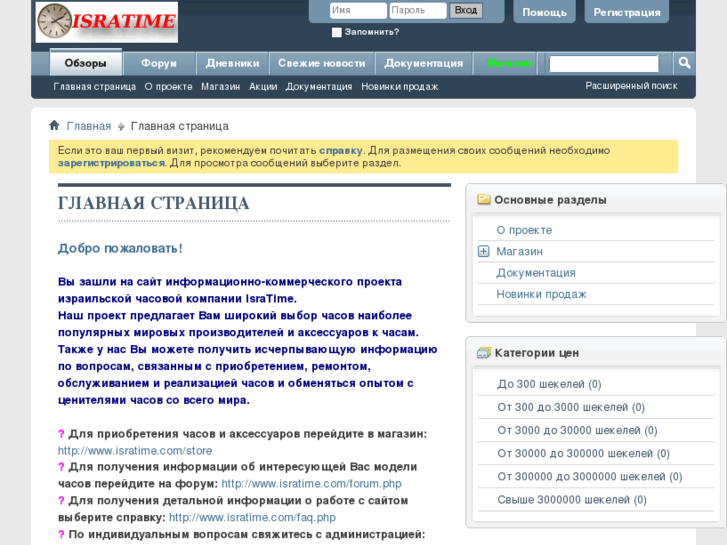Click the search magnifier icon
Image resolution: width=727 pixels, height=545 pixels.
click(x=684, y=63)
